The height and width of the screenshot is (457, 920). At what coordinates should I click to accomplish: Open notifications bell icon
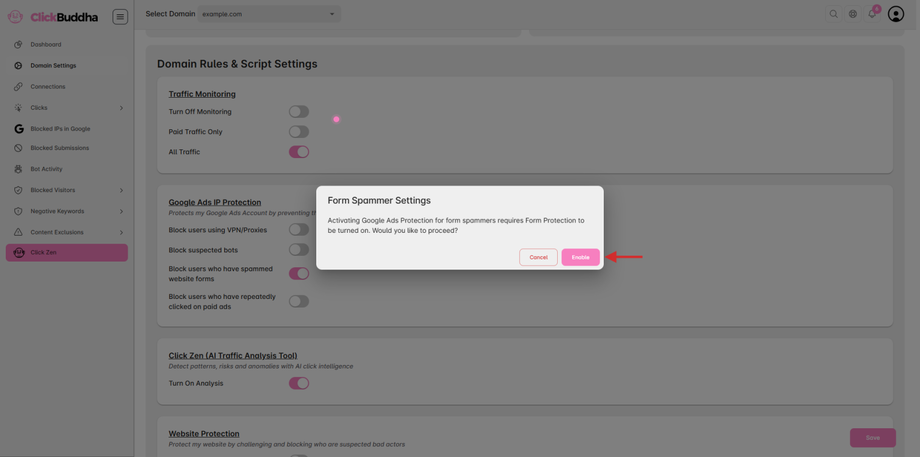pyautogui.click(x=872, y=14)
